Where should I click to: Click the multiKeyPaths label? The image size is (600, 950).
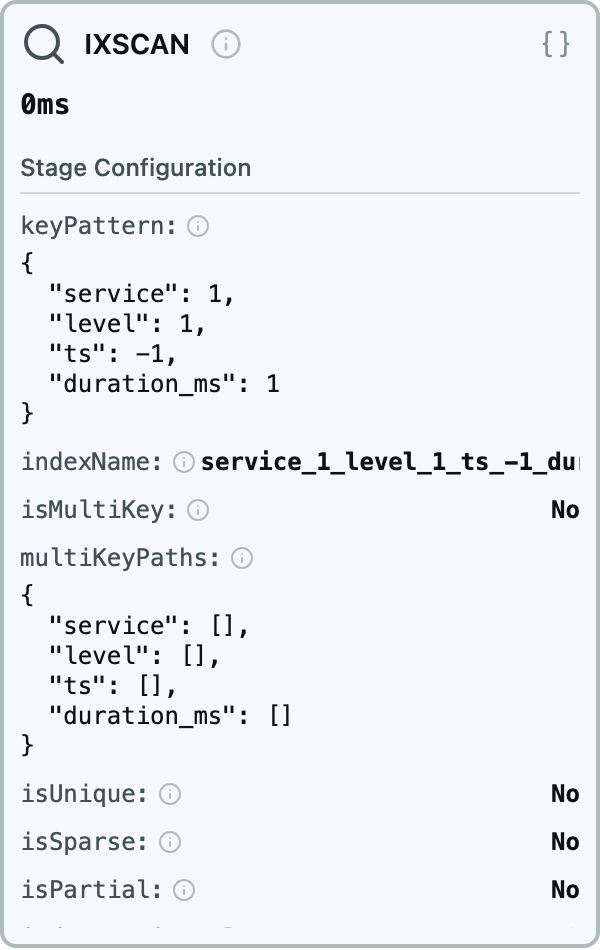click(120, 557)
